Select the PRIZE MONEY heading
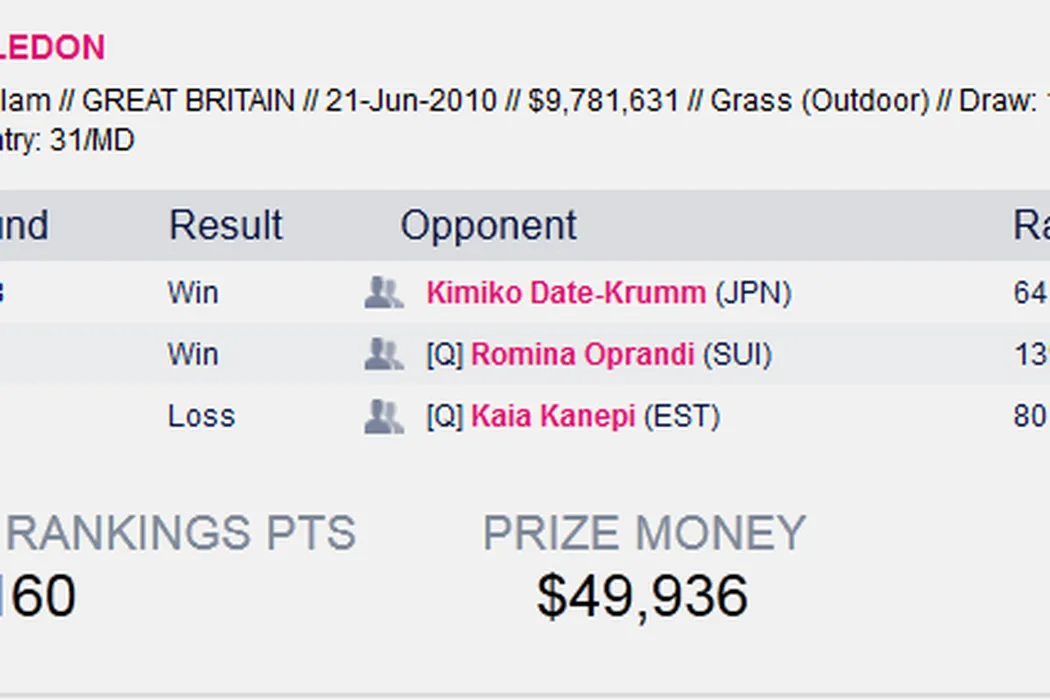This screenshot has width=1050, height=700. [644, 533]
